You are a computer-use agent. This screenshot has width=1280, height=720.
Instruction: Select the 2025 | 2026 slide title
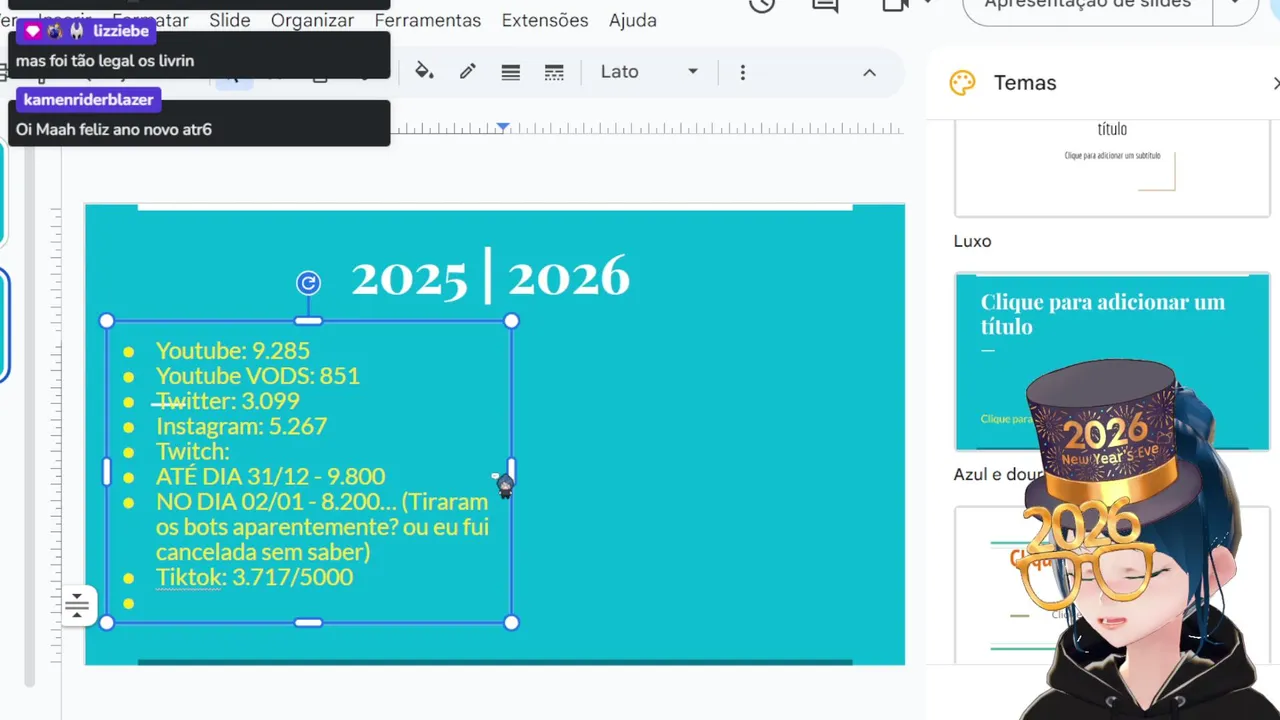point(490,277)
